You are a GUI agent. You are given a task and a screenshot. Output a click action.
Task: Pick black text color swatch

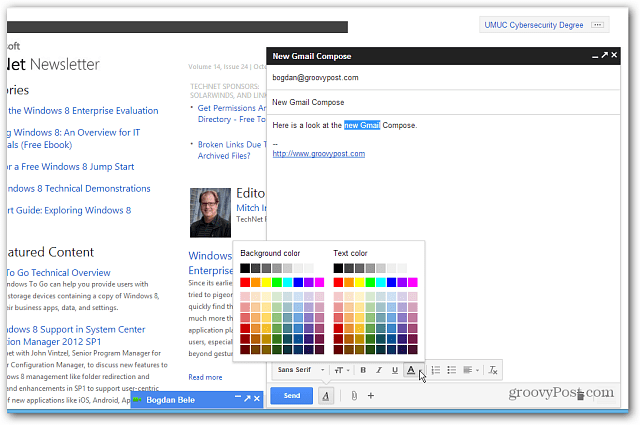(x=338, y=268)
